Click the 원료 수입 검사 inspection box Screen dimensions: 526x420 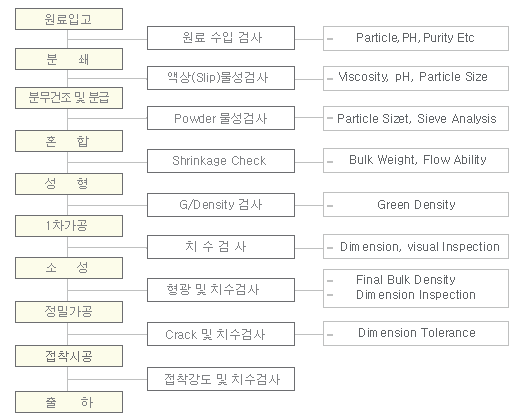[221, 38]
